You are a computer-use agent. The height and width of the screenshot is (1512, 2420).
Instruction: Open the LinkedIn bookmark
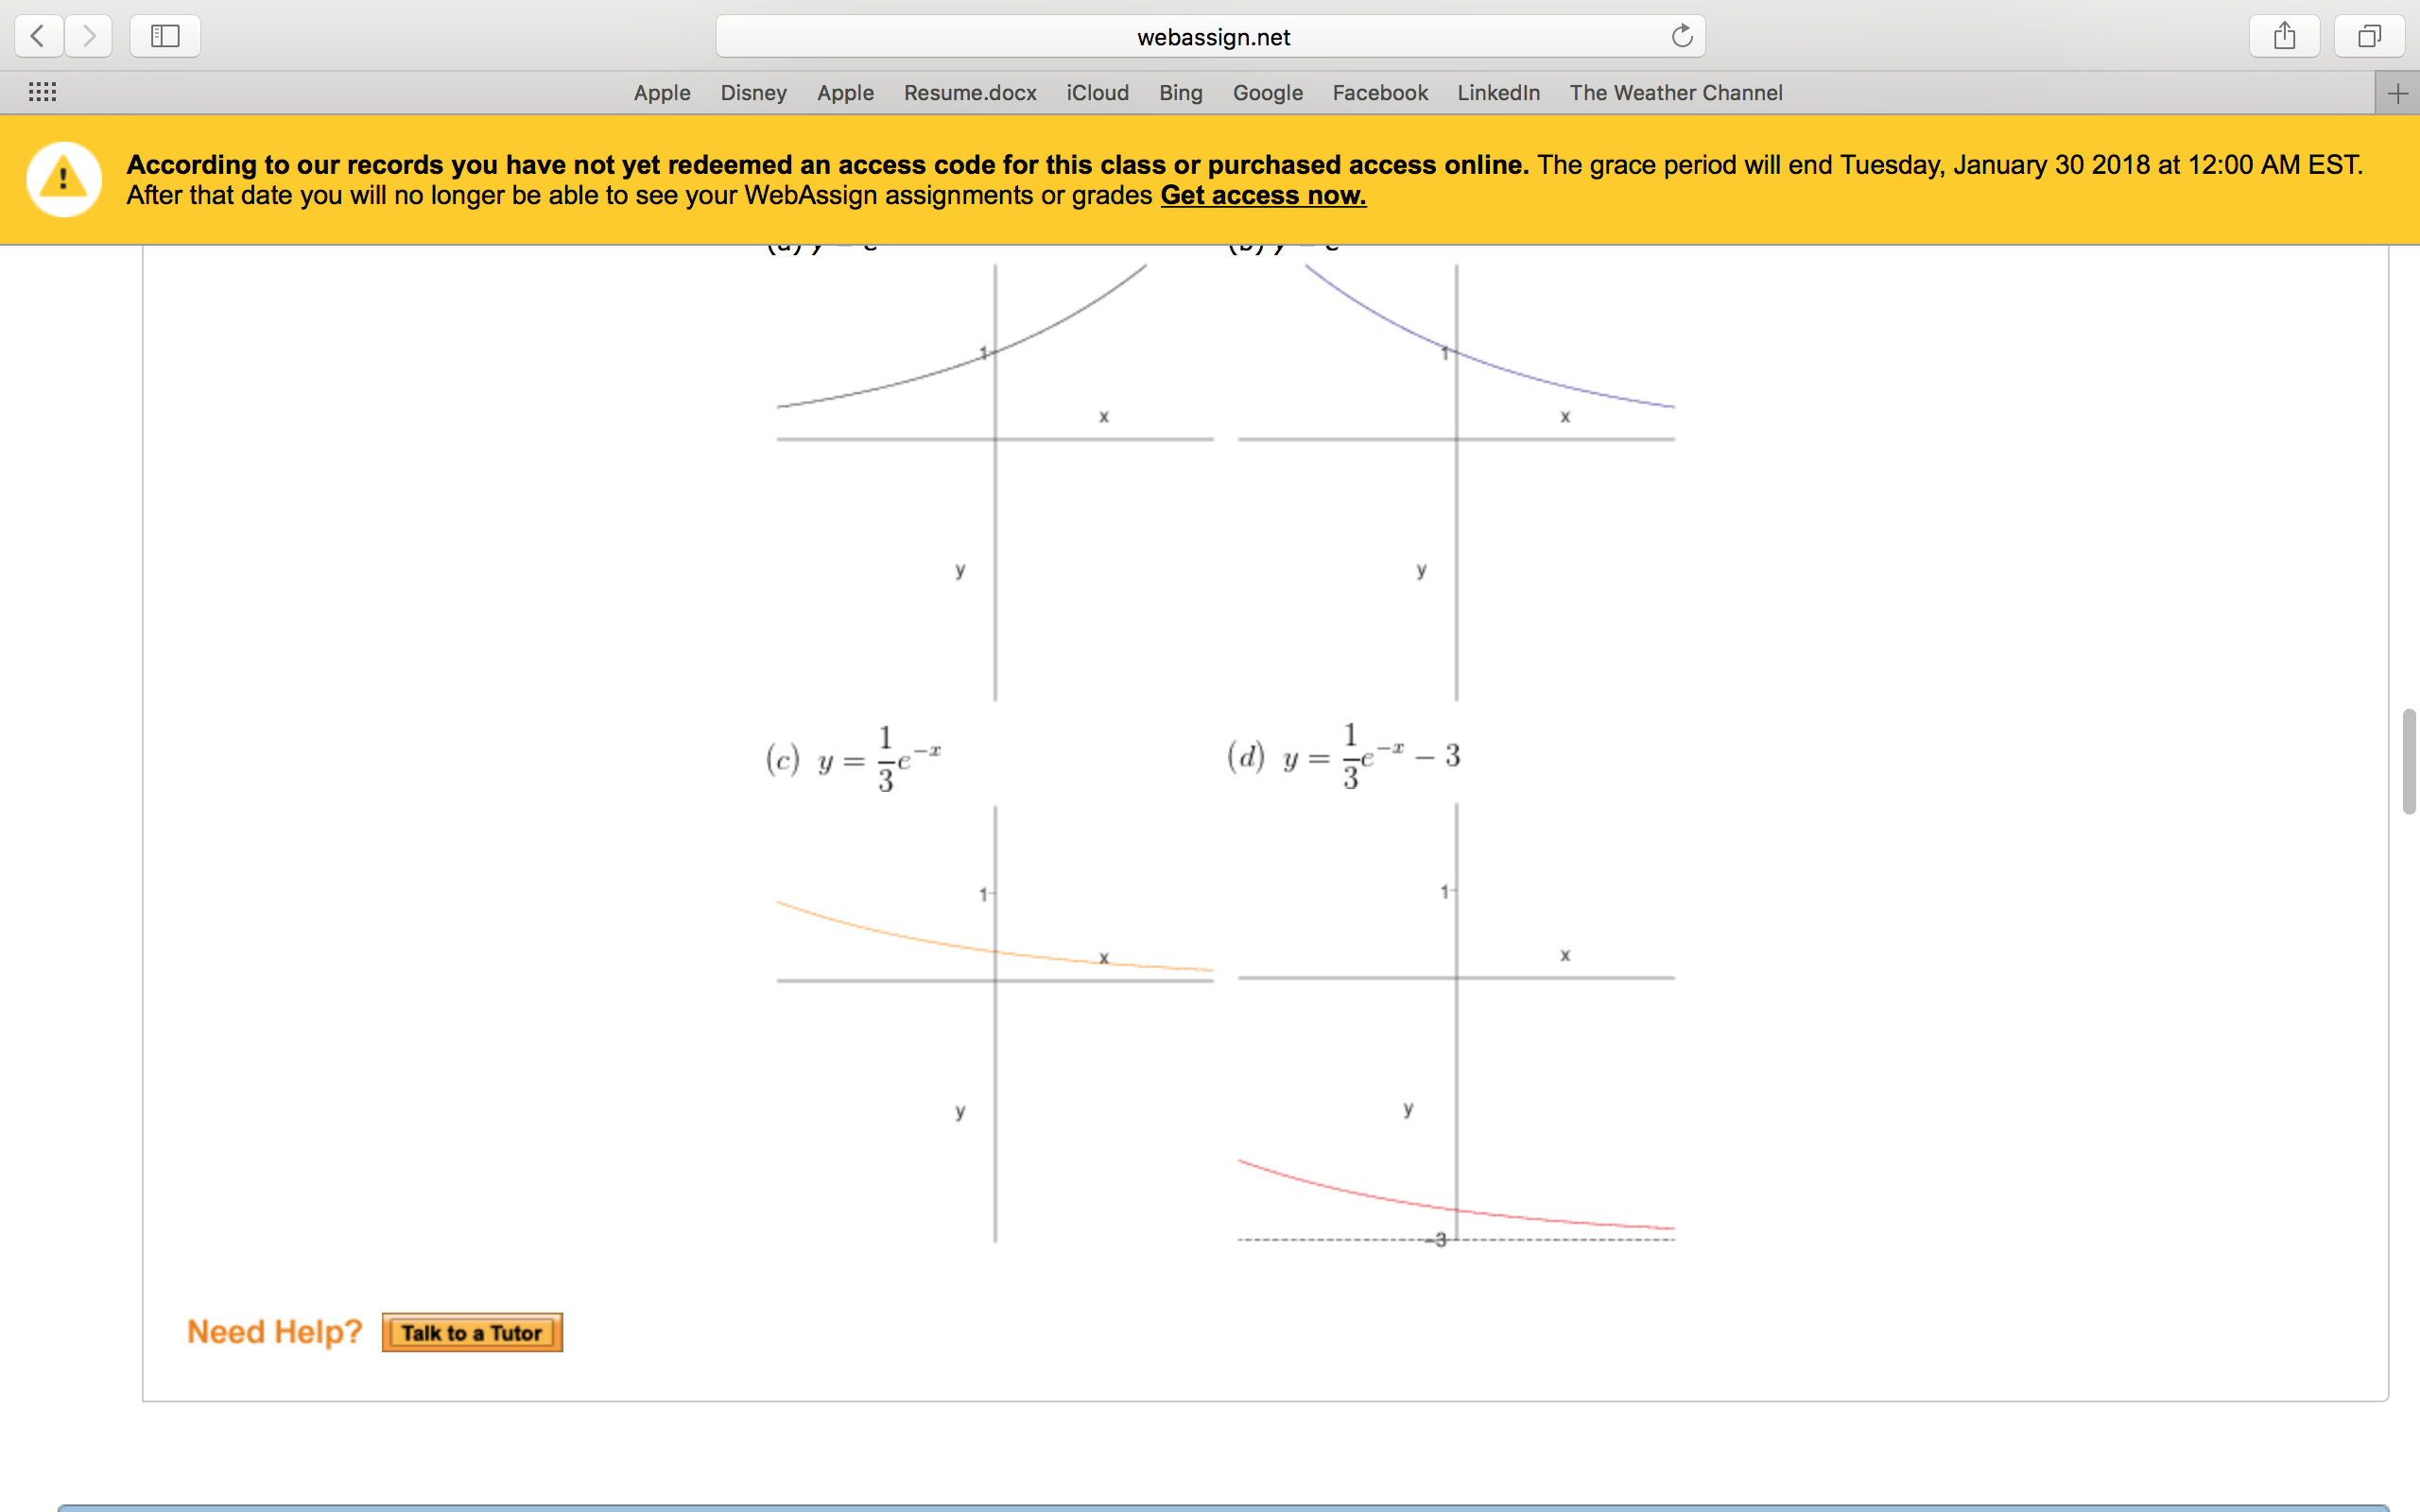1498,93
